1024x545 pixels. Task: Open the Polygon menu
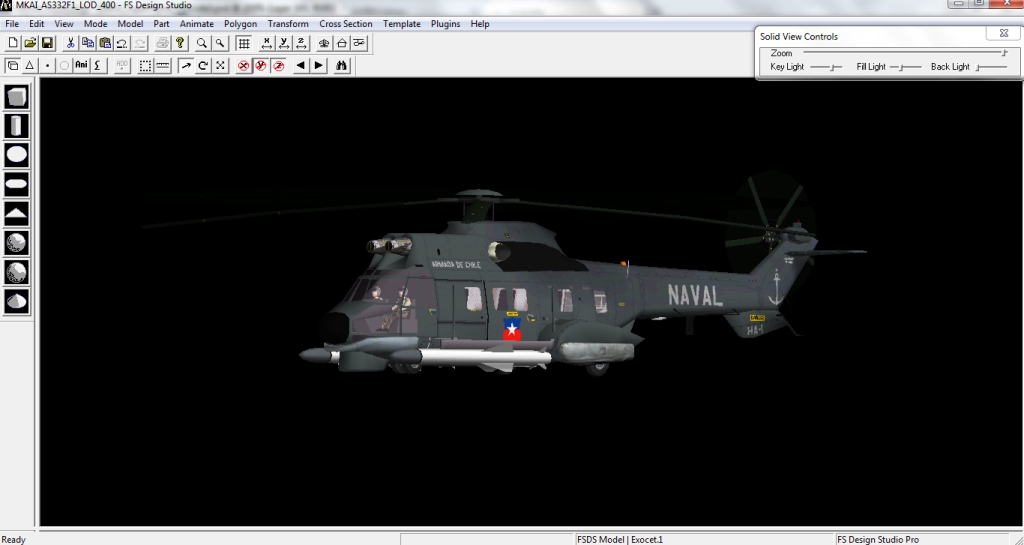coord(240,24)
